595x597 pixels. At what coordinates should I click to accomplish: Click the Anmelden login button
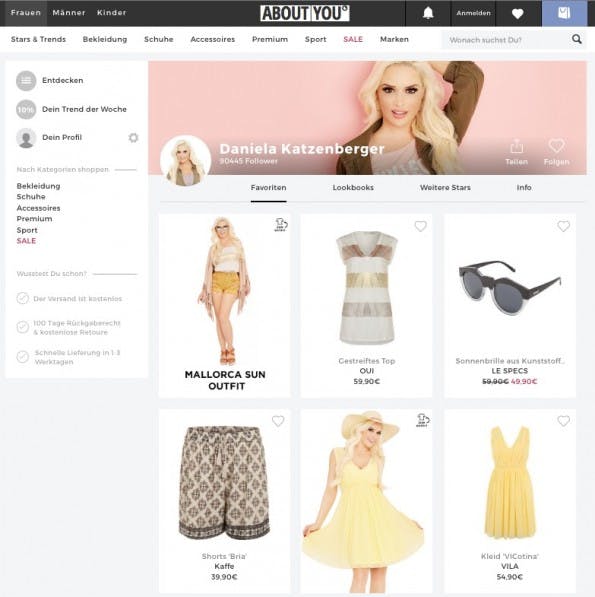tap(474, 13)
